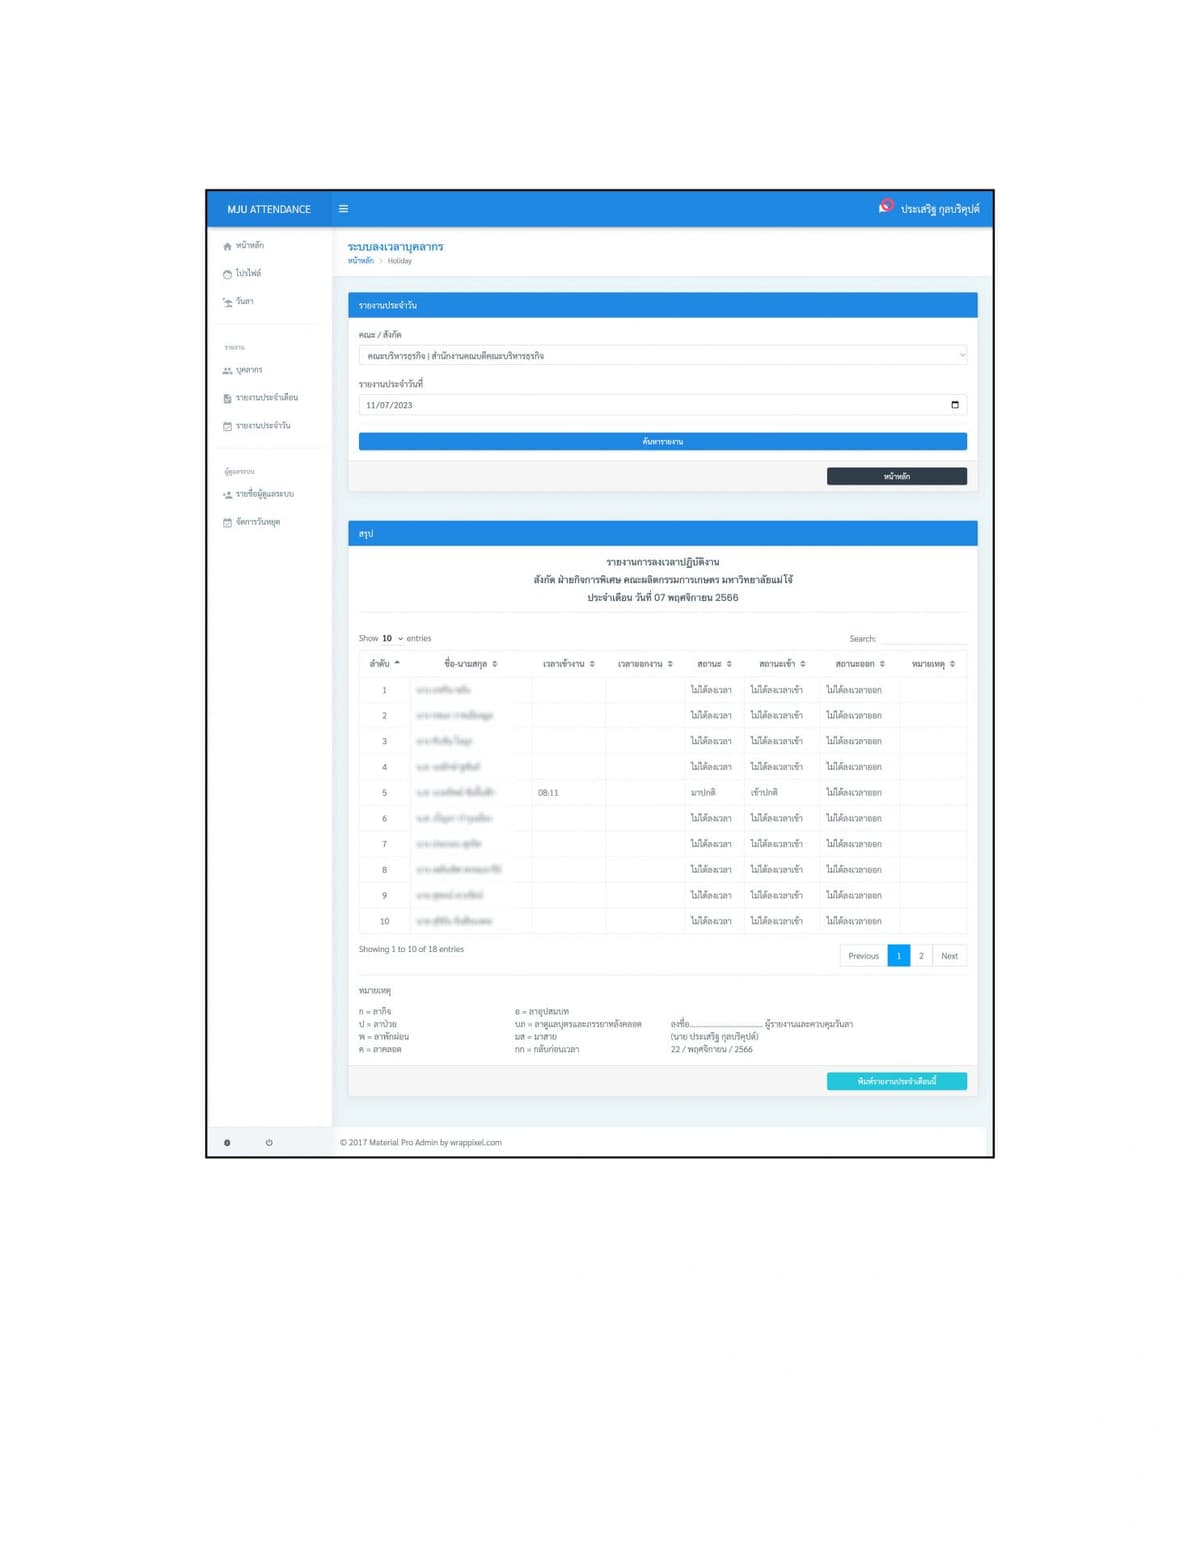Image resolution: width=1200 pixels, height=1553 pixels.
Task: Click the table Search input box
Action: (923, 638)
